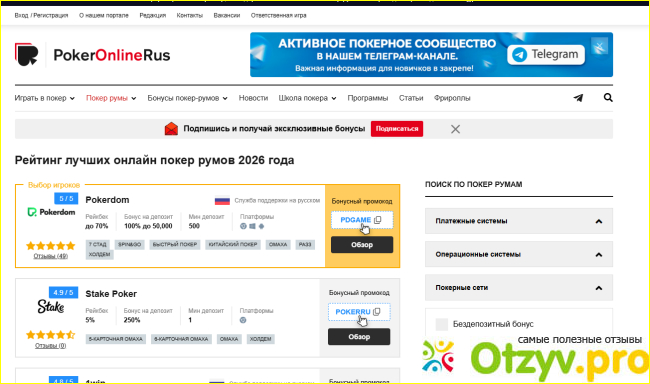
Task: Click Обзор button for Stake Poker
Action: (359, 337)
